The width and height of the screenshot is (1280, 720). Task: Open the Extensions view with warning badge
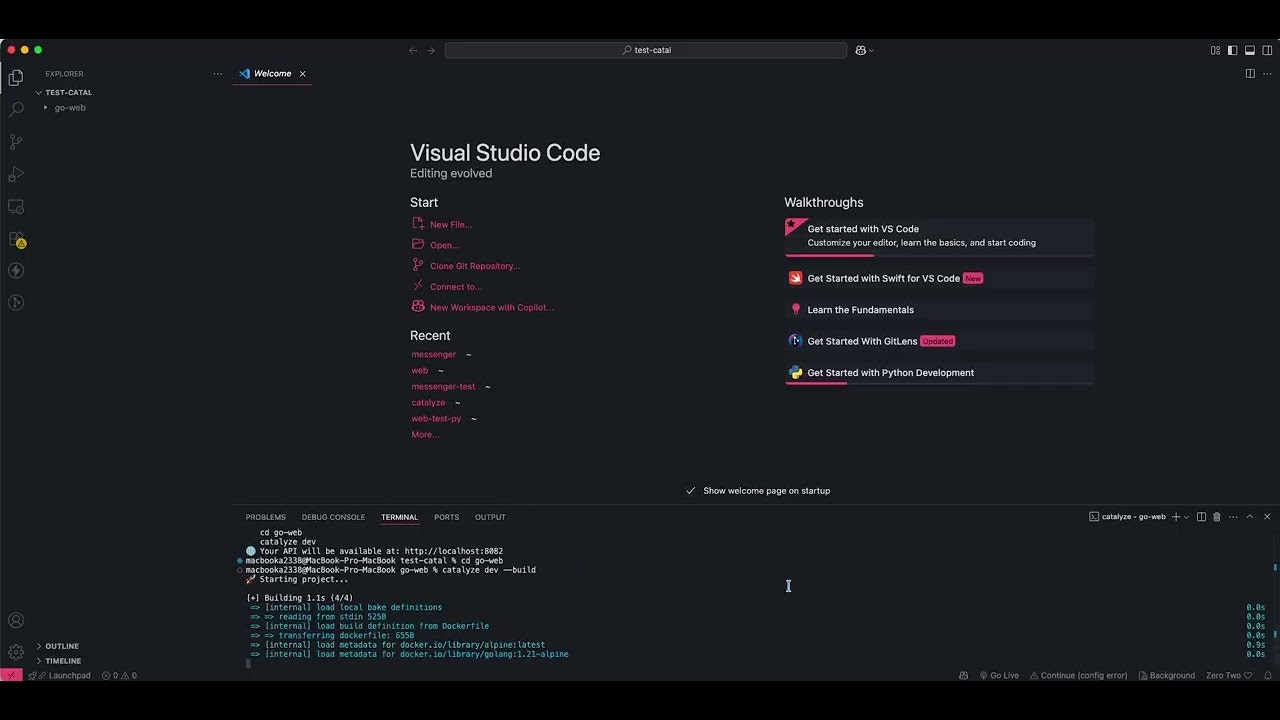(16, 239)
